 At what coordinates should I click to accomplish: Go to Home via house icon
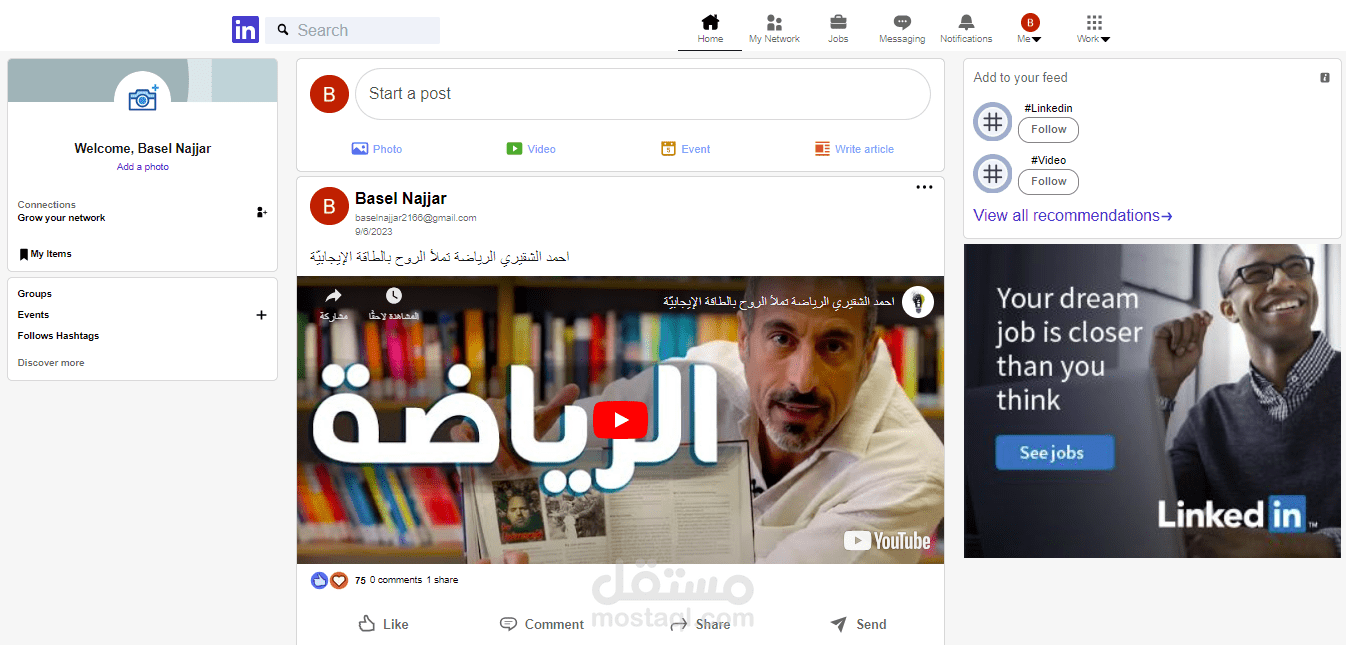click(710, 22)
